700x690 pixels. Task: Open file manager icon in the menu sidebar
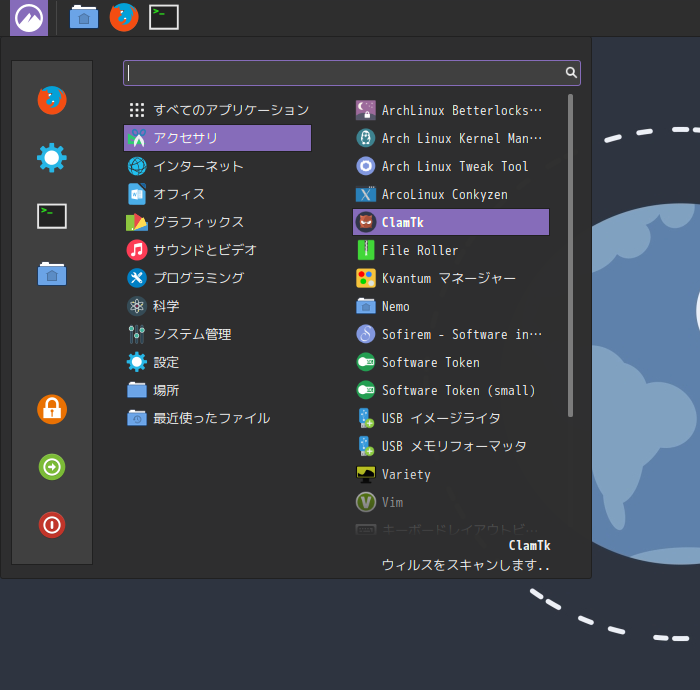(x=52, y=274)
